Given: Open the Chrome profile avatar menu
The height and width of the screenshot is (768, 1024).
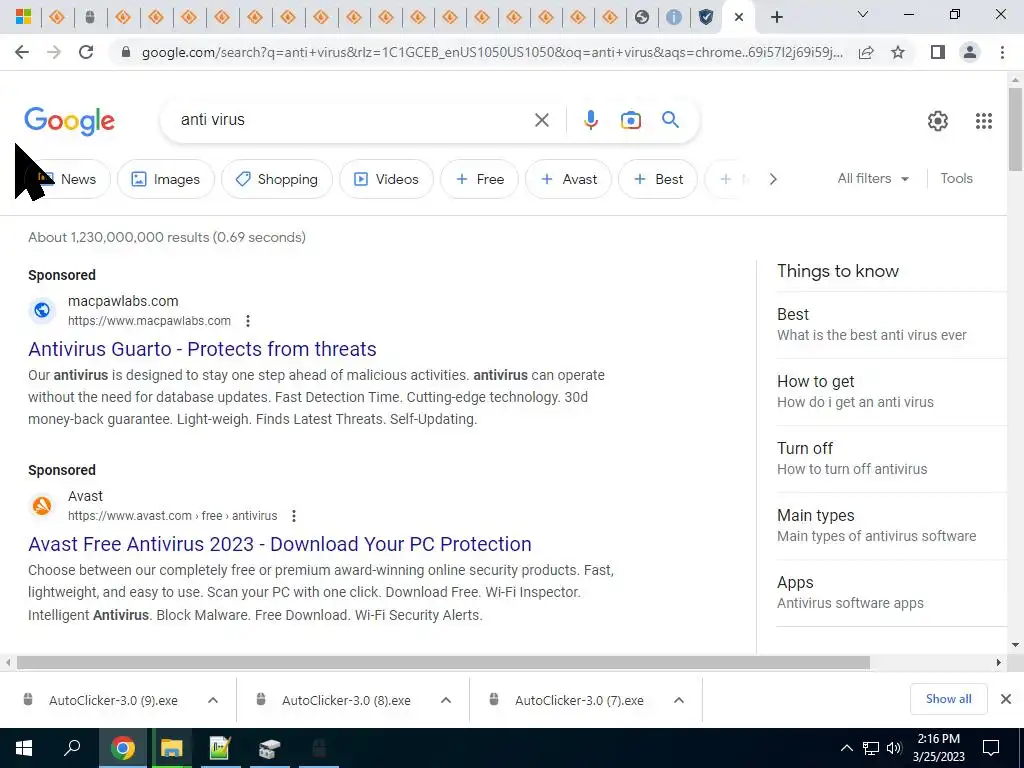Looking at the screenshot, I should pos(970,52).
